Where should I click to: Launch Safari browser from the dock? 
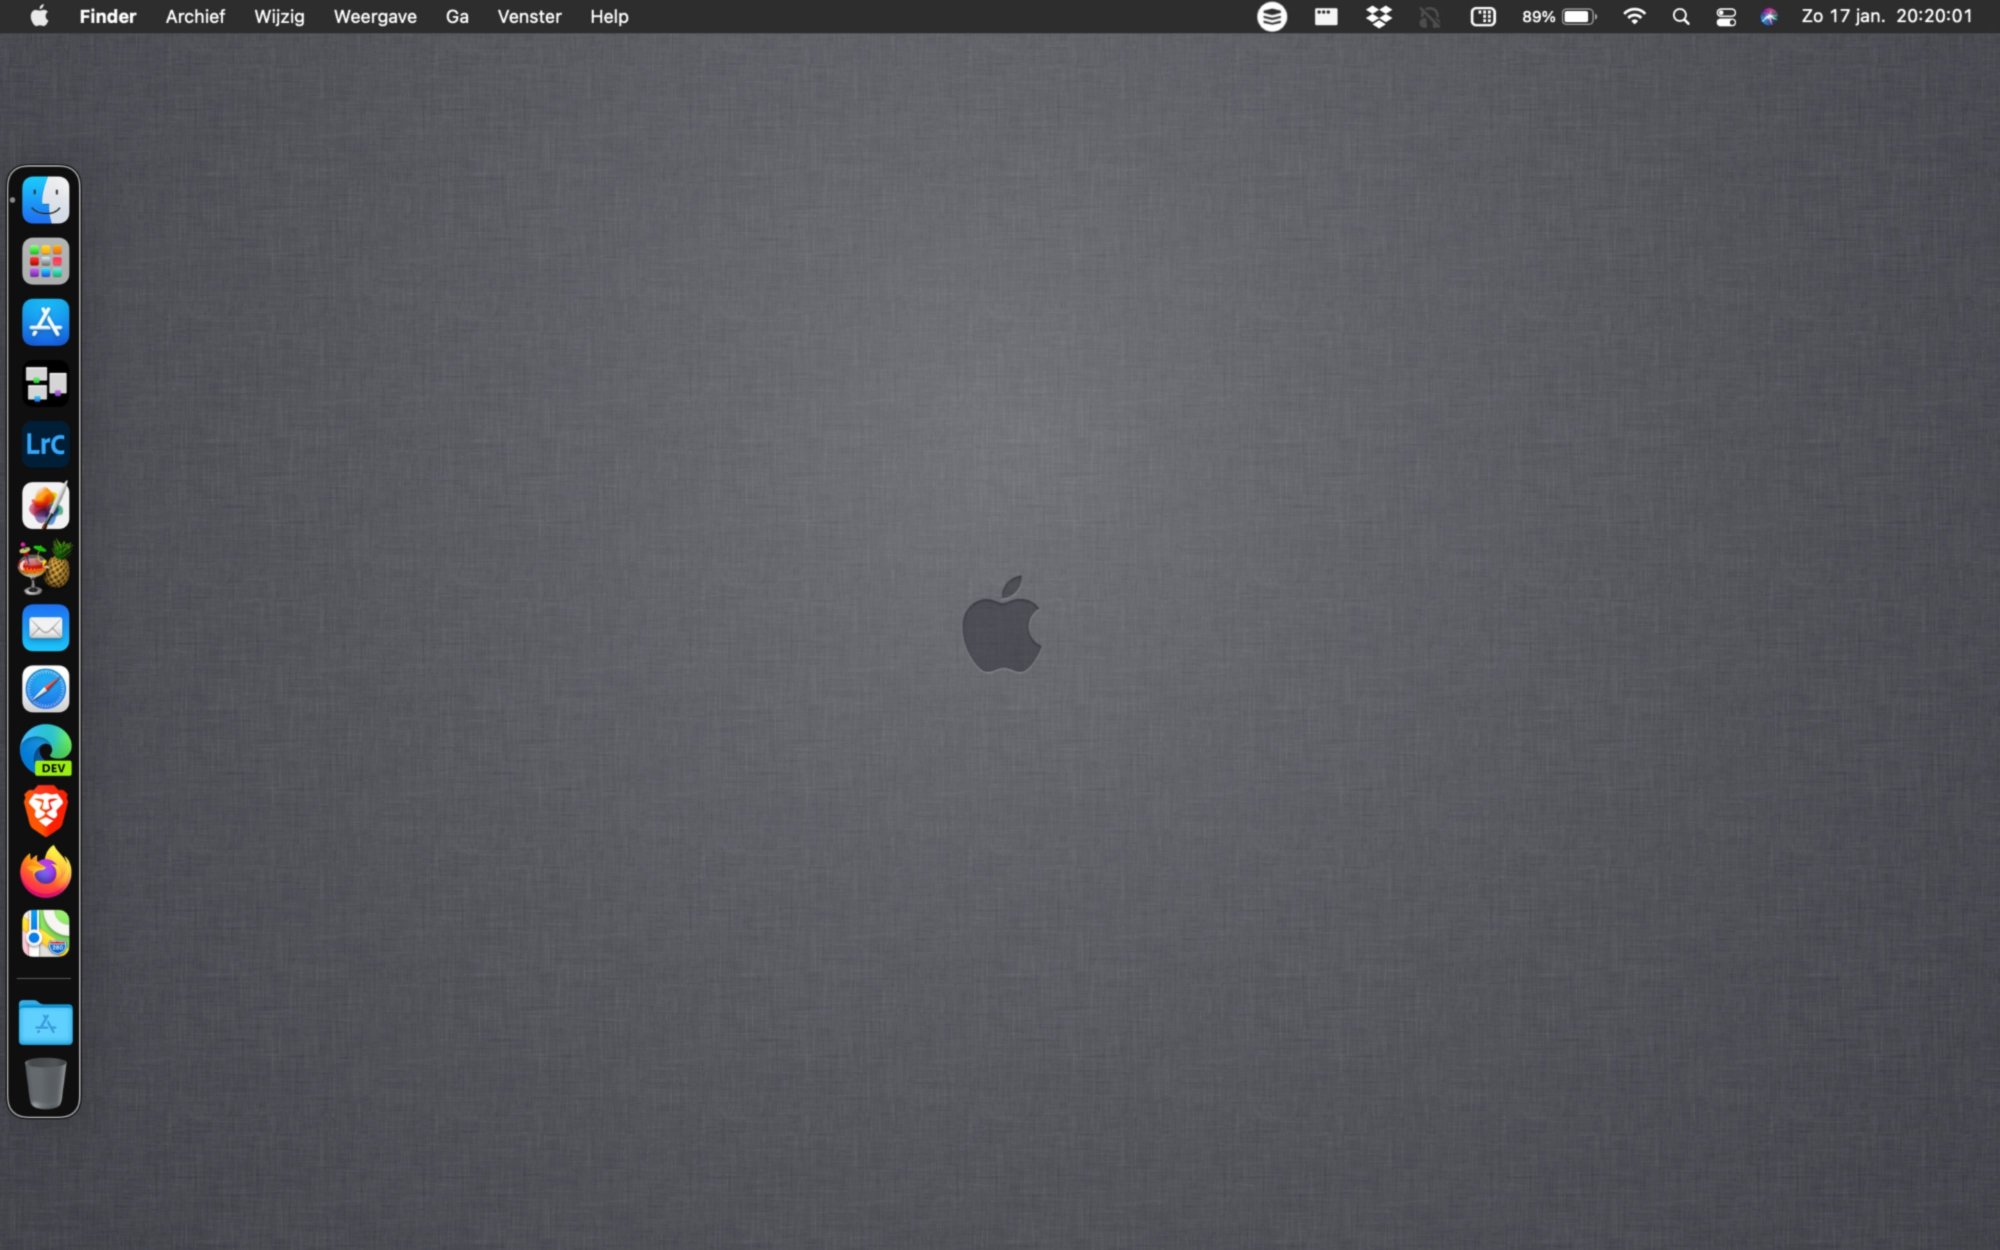[45, 689]
